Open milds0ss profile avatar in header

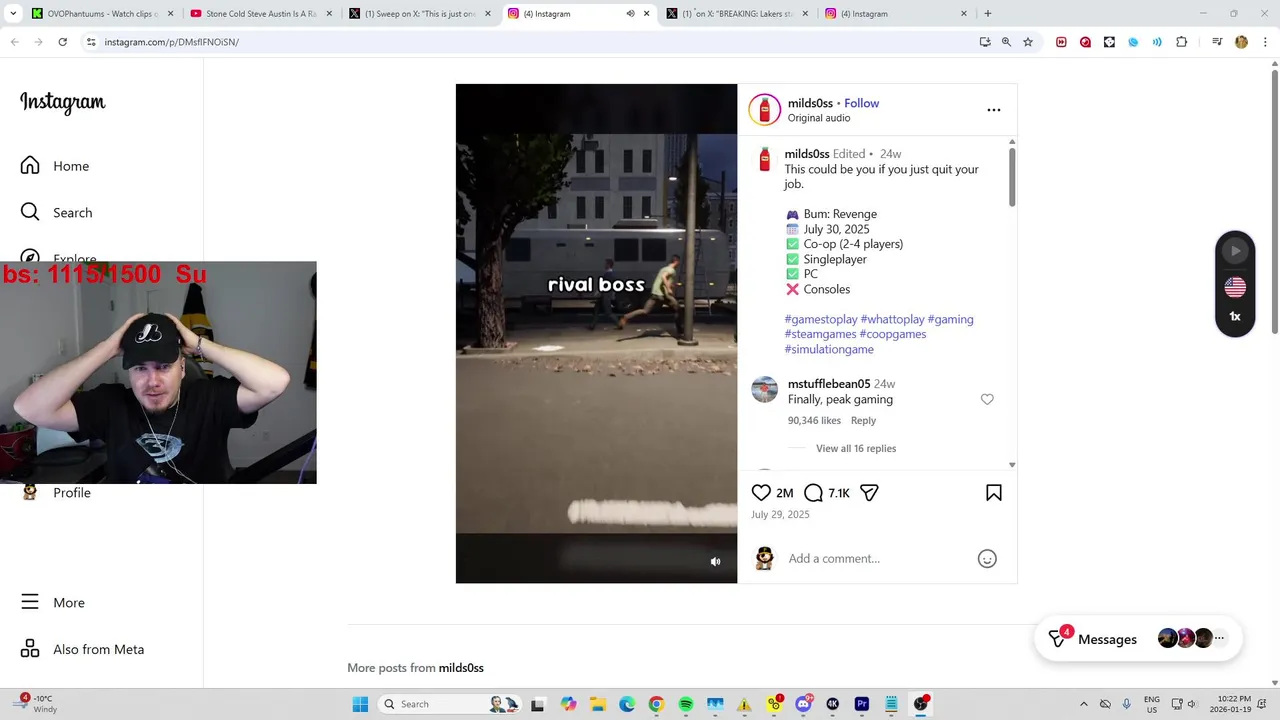pos(764,109)
